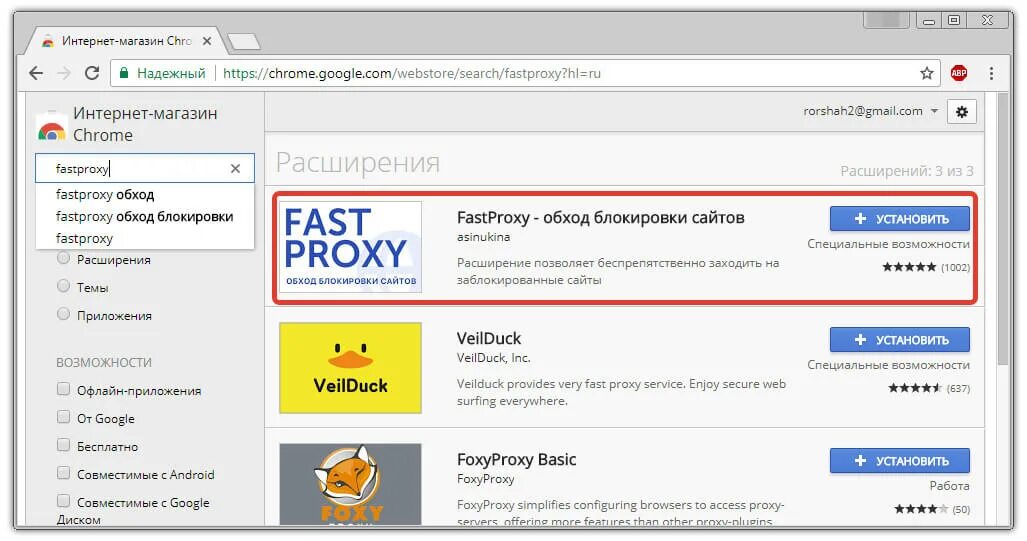Open the FoxyProxy Basic extension title
Viewport: 1027px width, 541px height.
[516, 460]
